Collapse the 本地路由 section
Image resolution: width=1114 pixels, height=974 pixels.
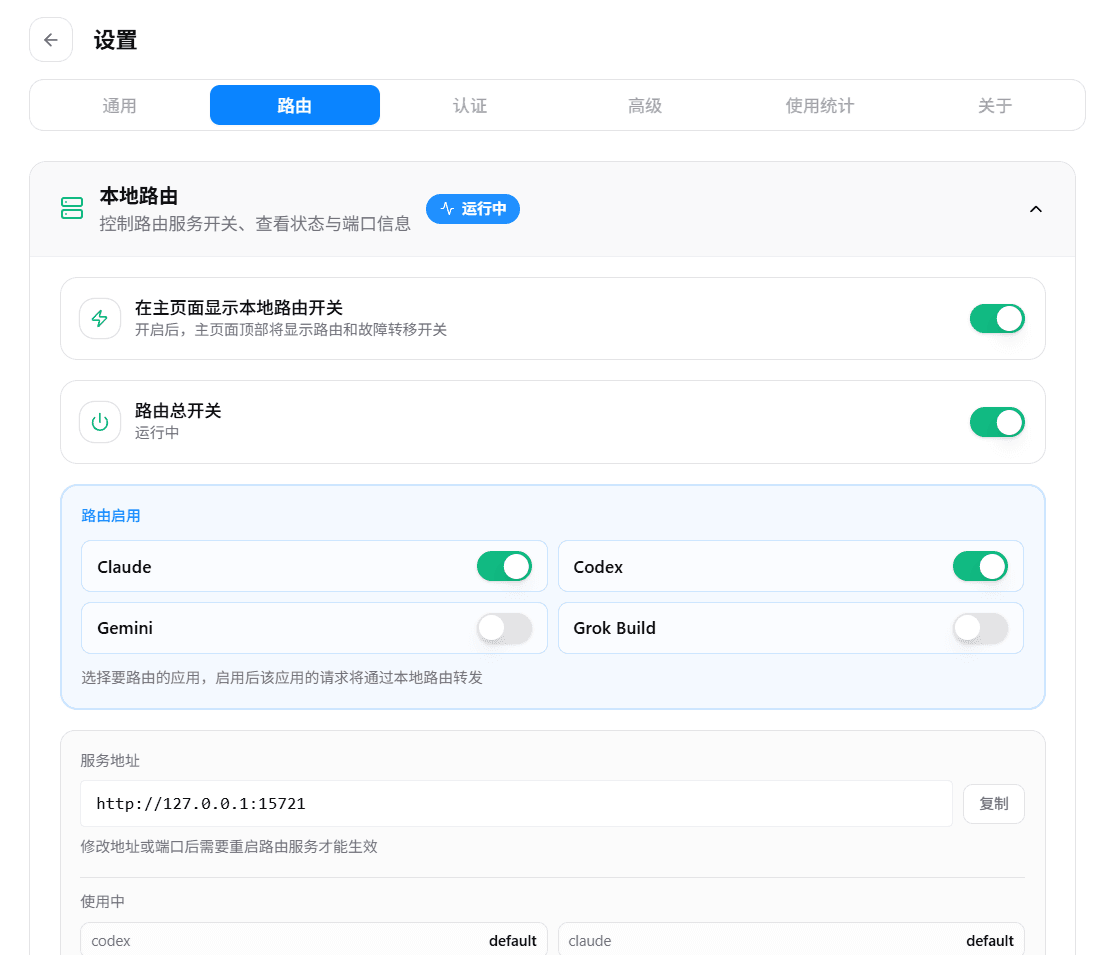coord(1036,209)
